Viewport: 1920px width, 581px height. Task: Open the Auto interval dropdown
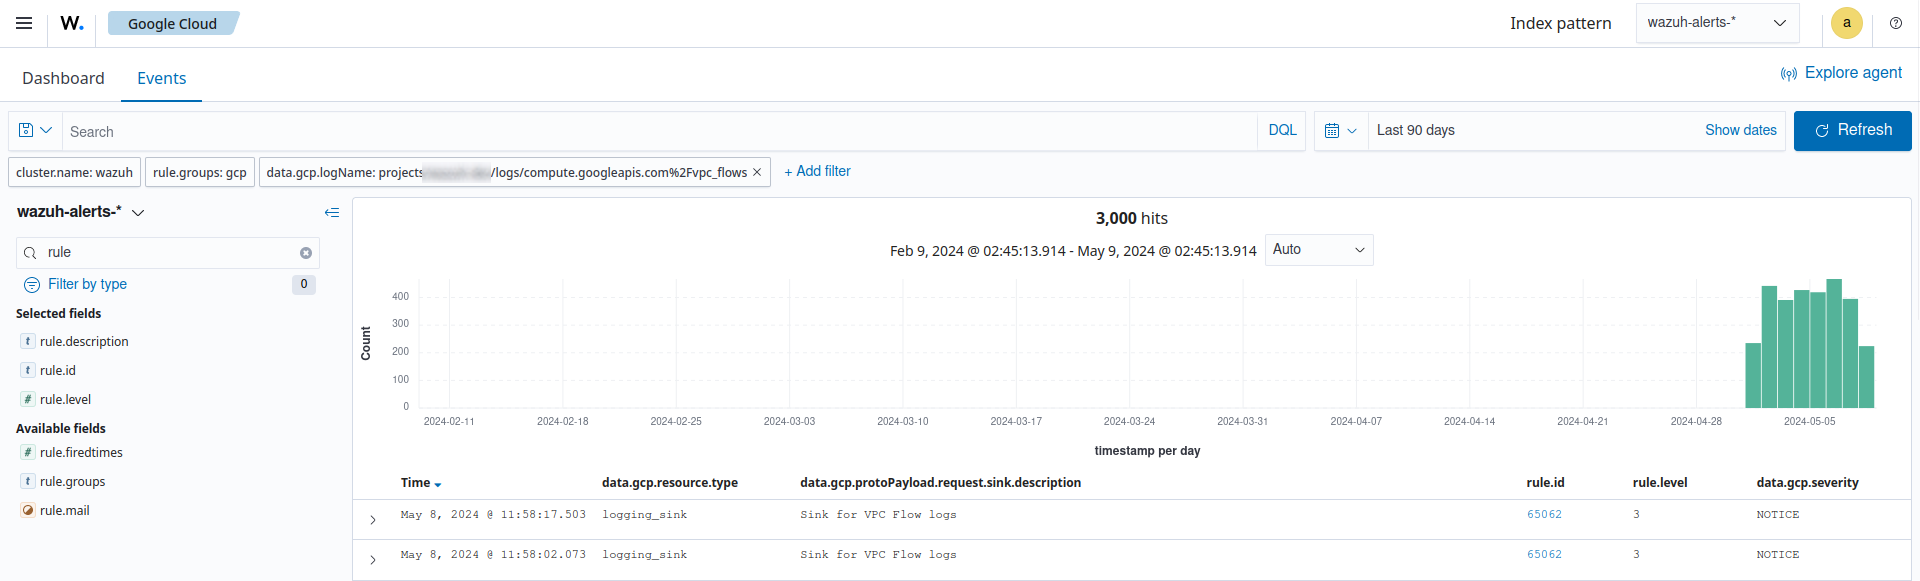click(1318, 250)
